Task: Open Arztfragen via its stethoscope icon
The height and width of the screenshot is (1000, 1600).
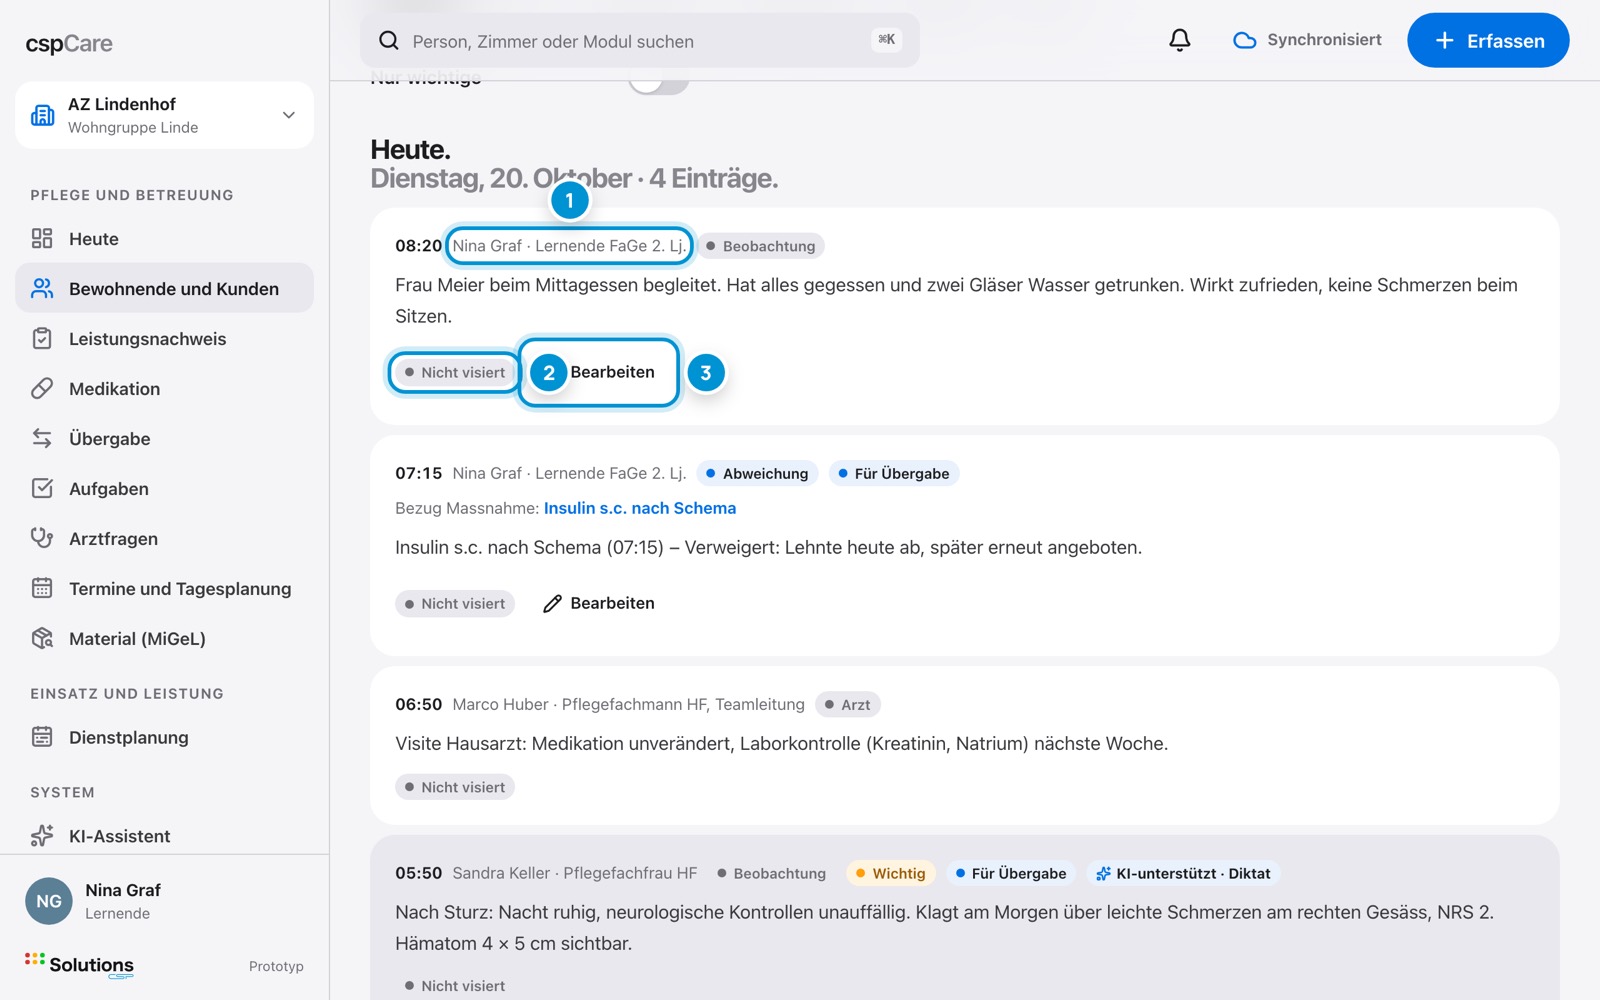Action: coord(42,539)
